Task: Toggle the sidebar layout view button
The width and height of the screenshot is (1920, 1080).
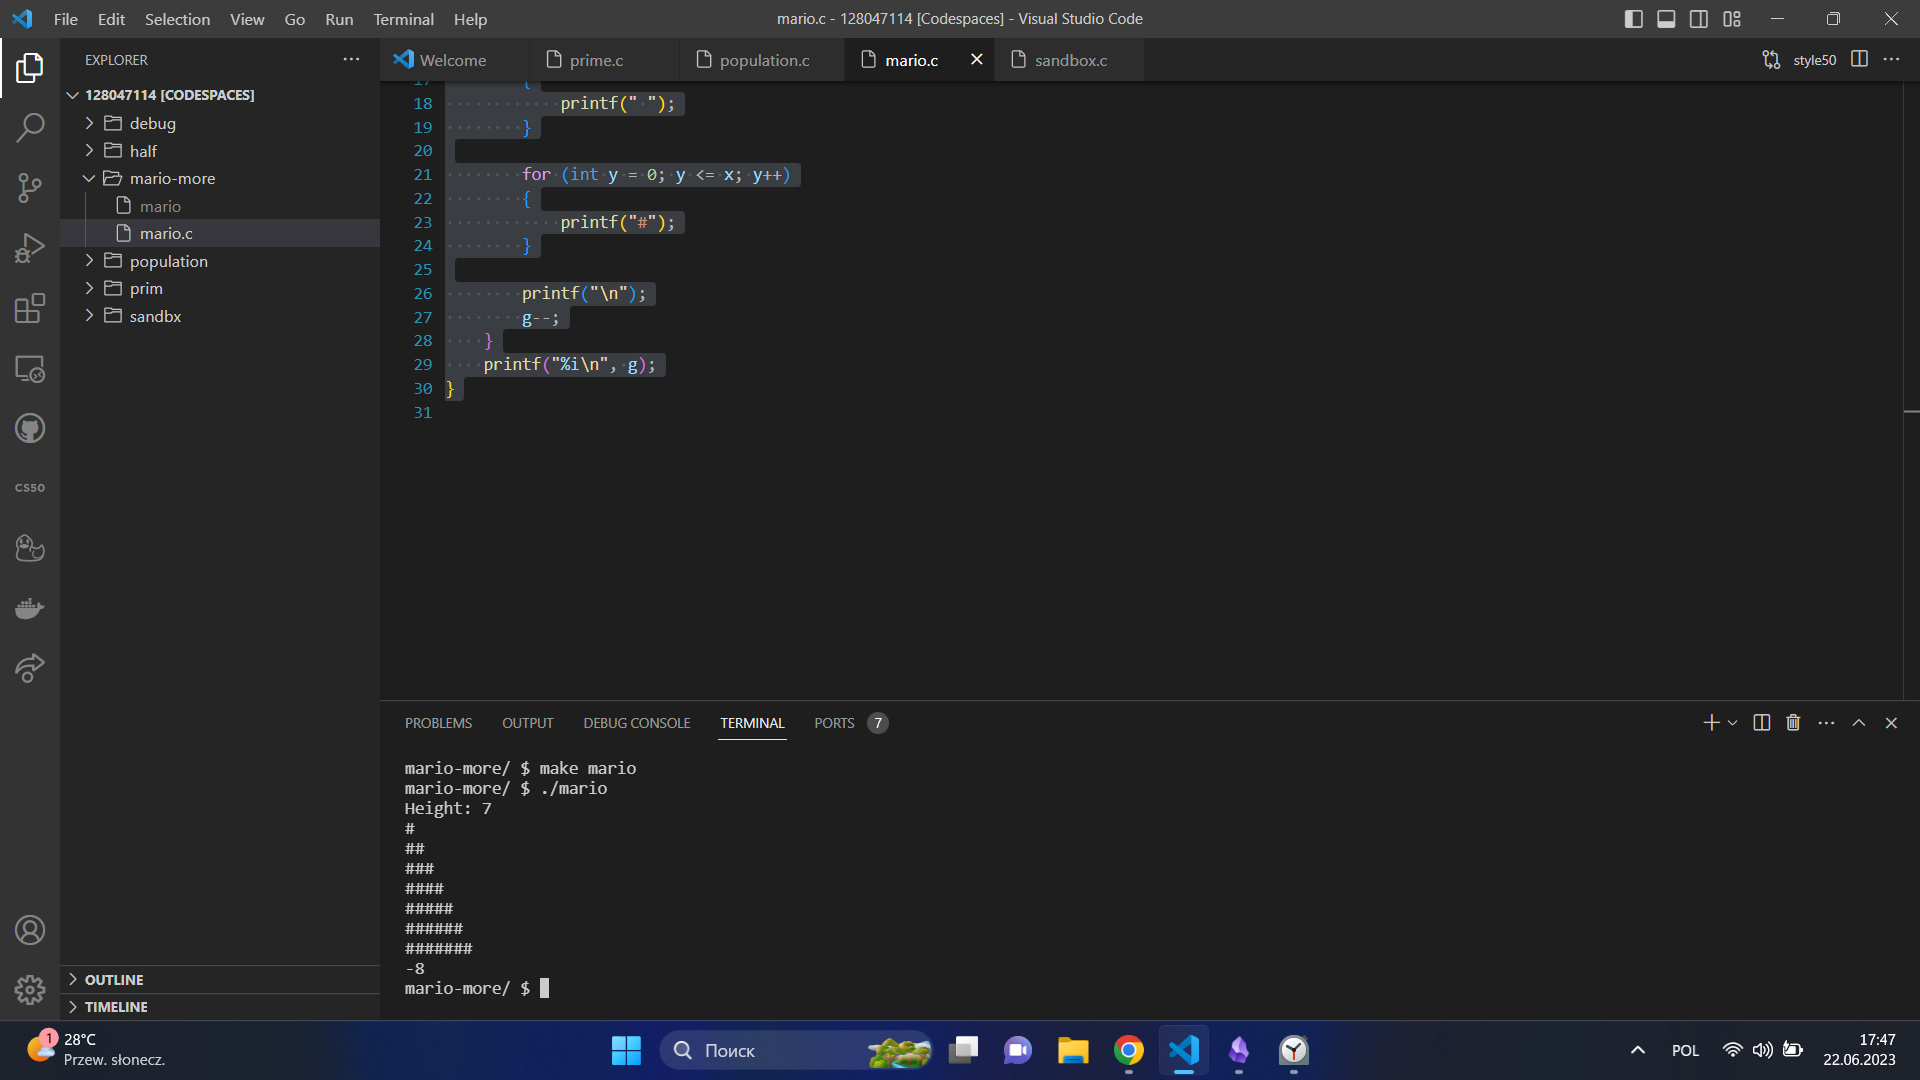Action: [1633, 17]
